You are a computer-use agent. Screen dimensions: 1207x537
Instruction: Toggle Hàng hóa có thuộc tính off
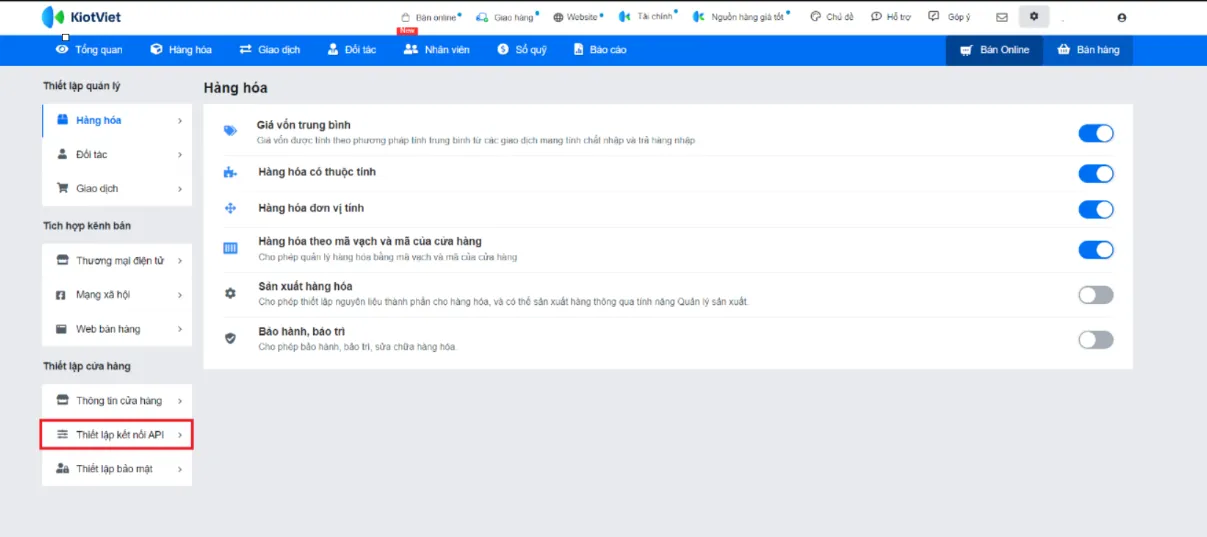1095,174
